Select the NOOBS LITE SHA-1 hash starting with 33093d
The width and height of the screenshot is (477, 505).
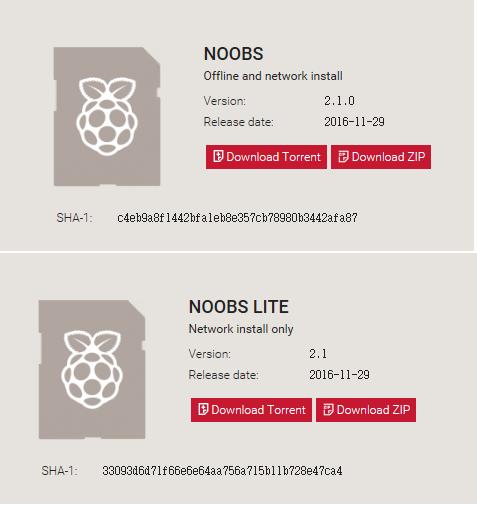tap(222, 471)
